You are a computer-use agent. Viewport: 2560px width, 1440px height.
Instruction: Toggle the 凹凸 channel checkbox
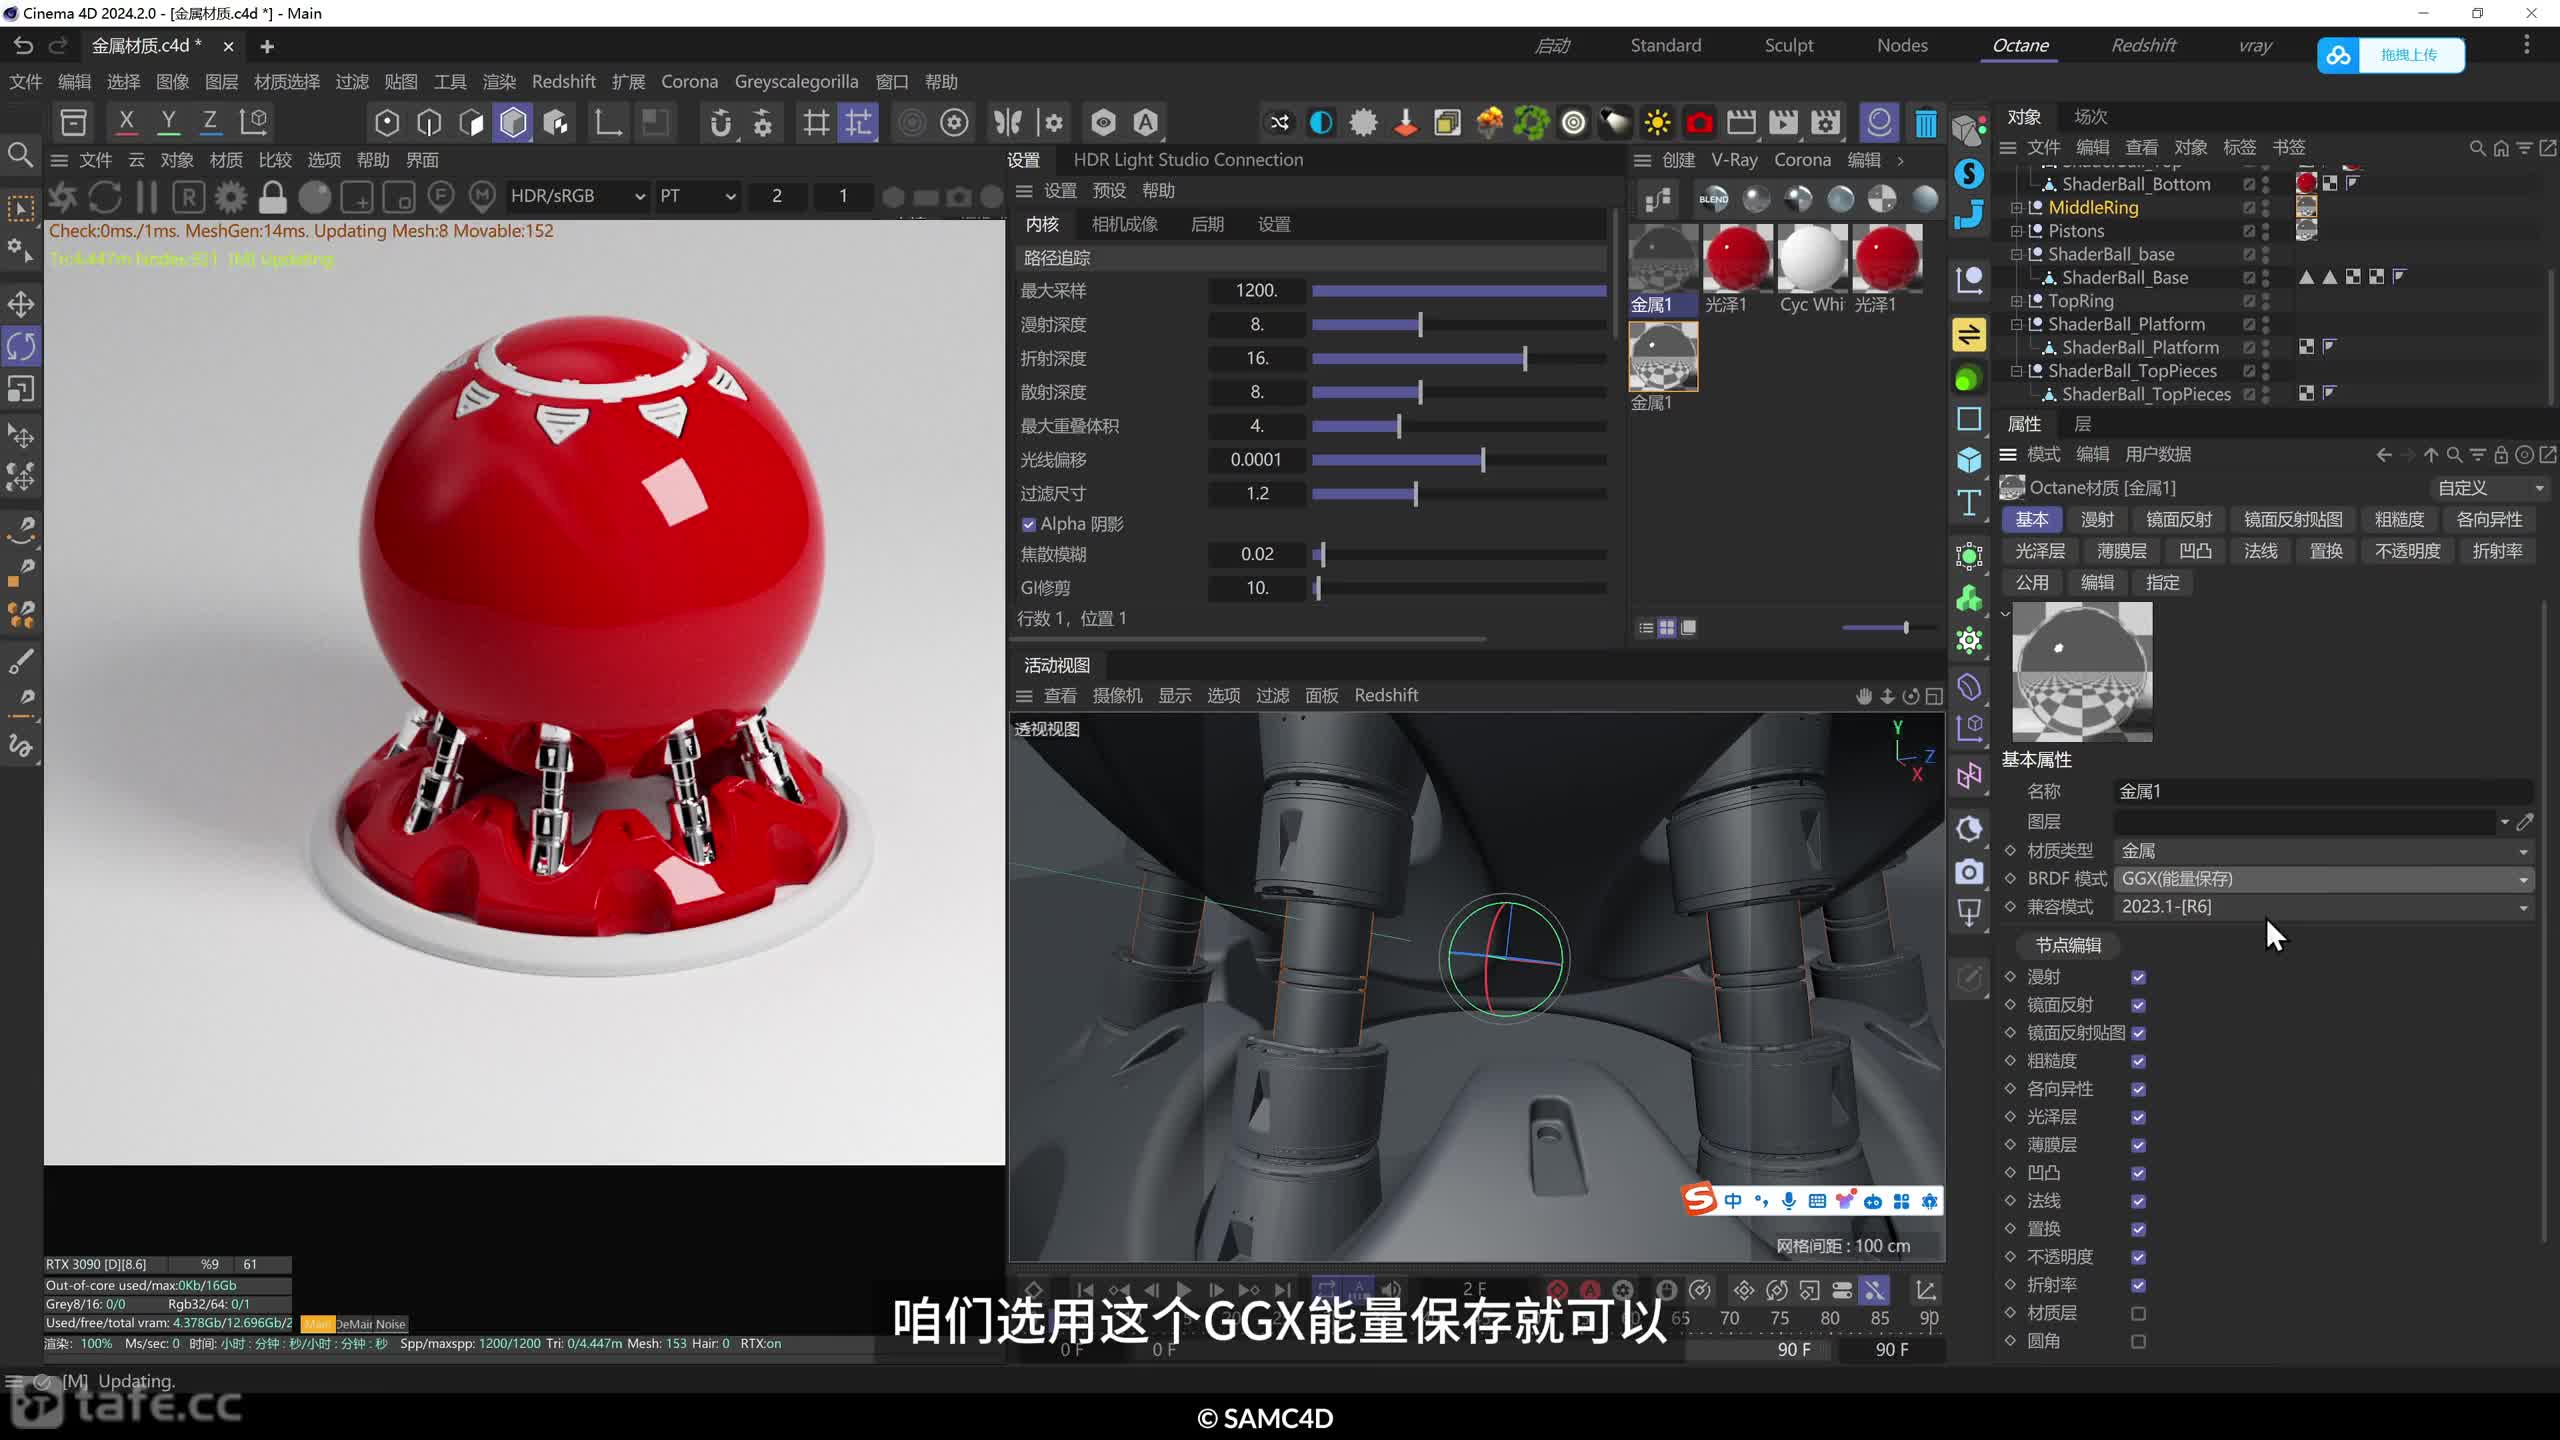click(x=2138, y=1173)
